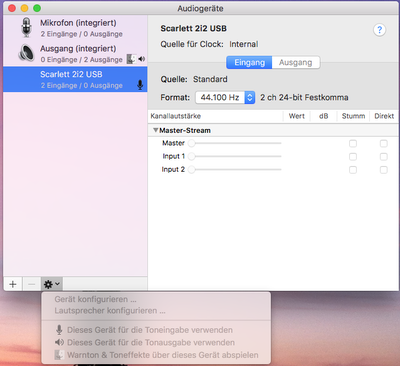Click the dB column header
Screen dimensions: 400x366
323,116
